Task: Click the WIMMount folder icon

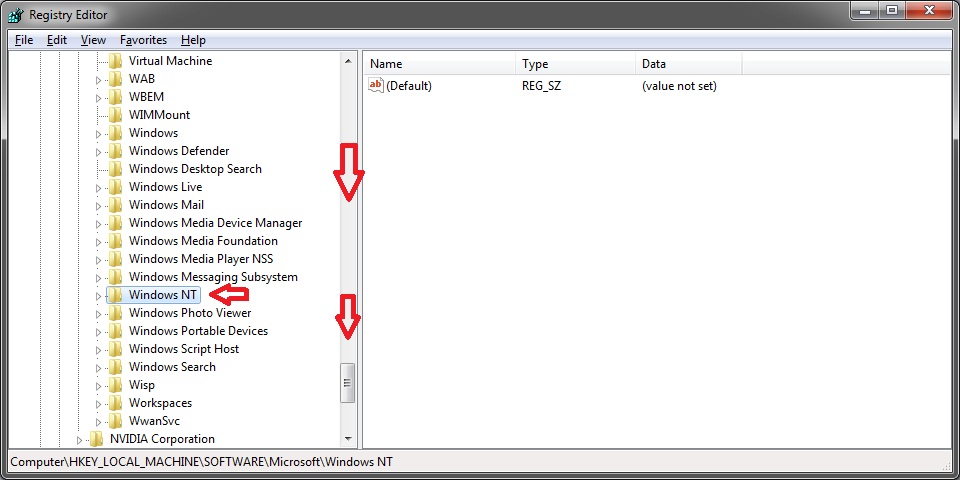Action: click(115, 114)
